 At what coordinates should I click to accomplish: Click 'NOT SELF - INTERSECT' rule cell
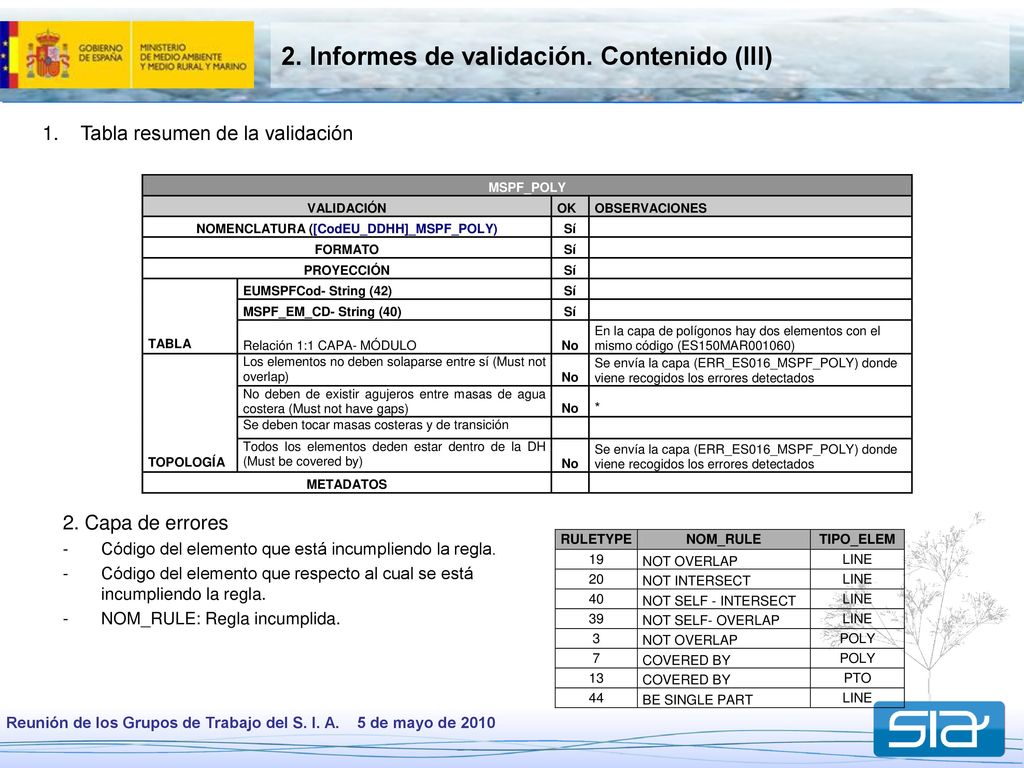(x=724, y=600)
